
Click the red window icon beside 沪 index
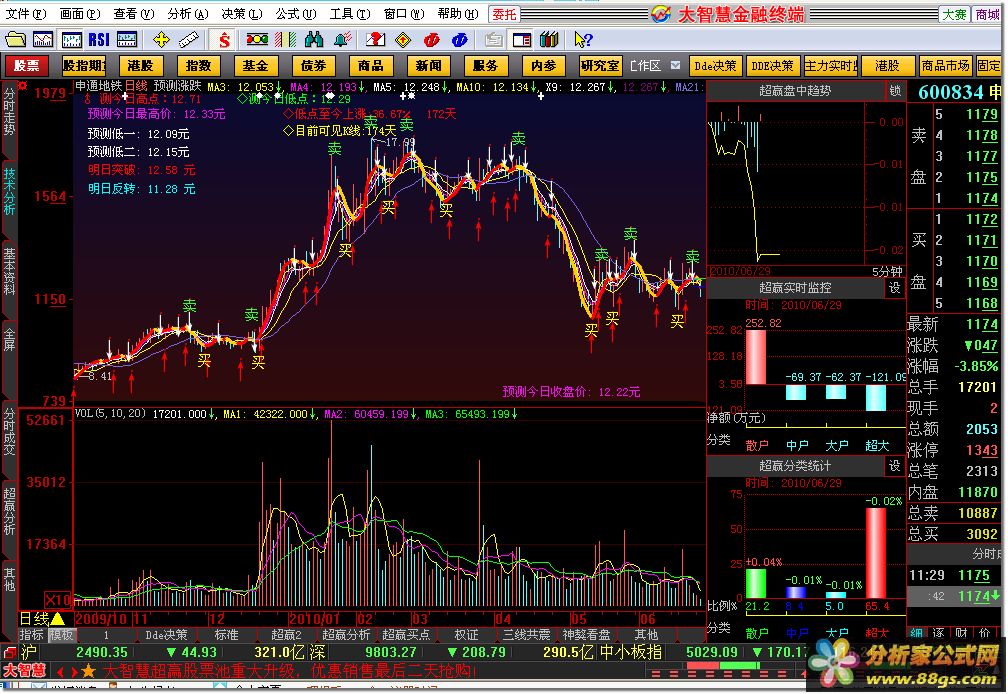click(9, 652)
